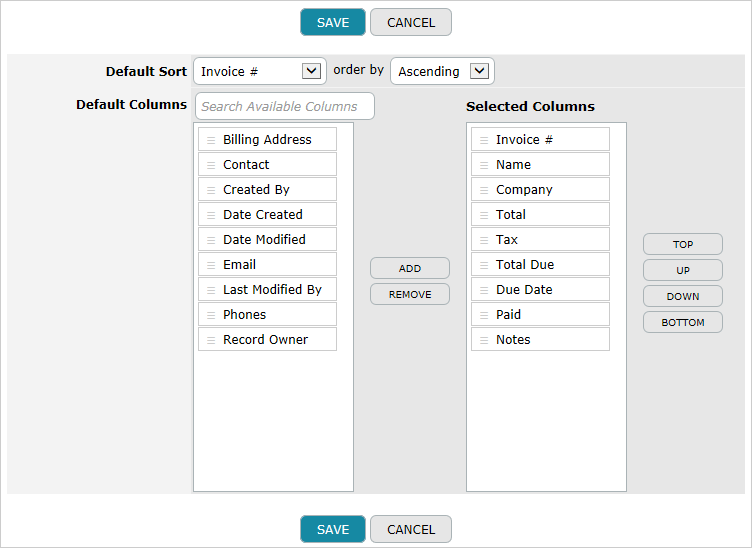752x548 pixels.
Task: Select Last Modified By in available columns
Action: tap(268, 289)
